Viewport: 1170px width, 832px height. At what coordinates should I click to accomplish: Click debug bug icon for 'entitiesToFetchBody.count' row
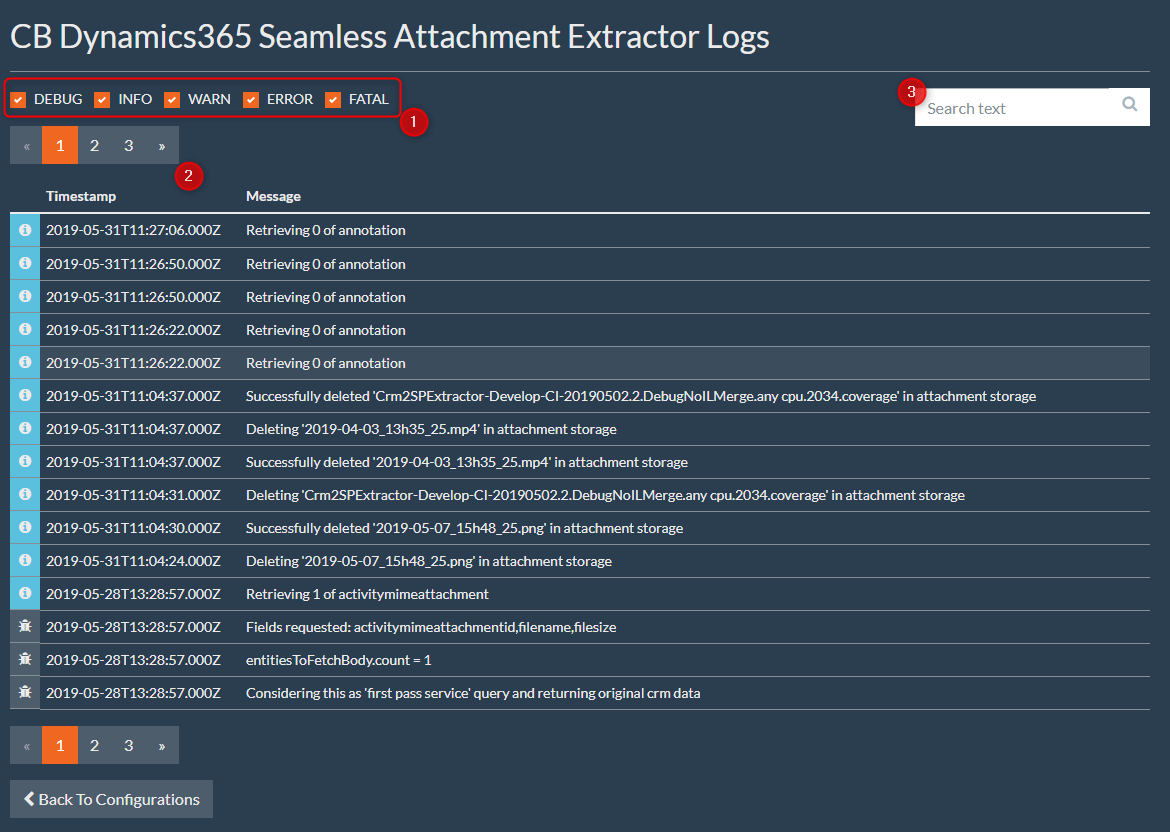25,659
